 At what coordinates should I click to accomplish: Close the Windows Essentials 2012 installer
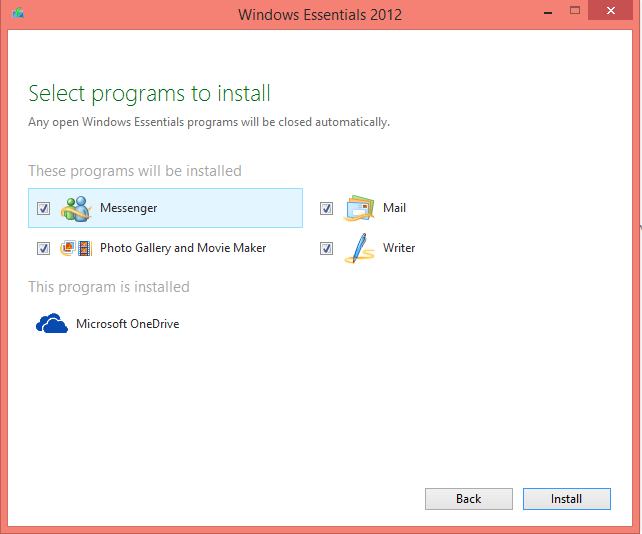coord(610,11)
